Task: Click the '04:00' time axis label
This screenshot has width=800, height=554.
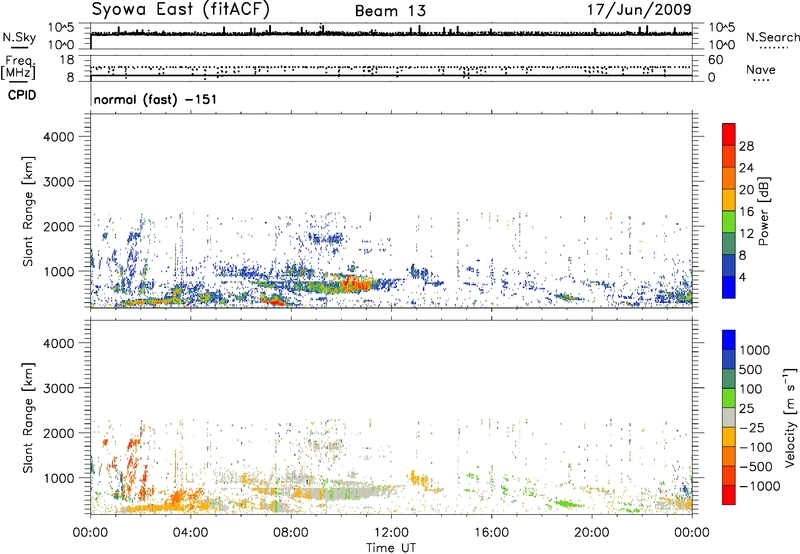Action: (190, 533)
